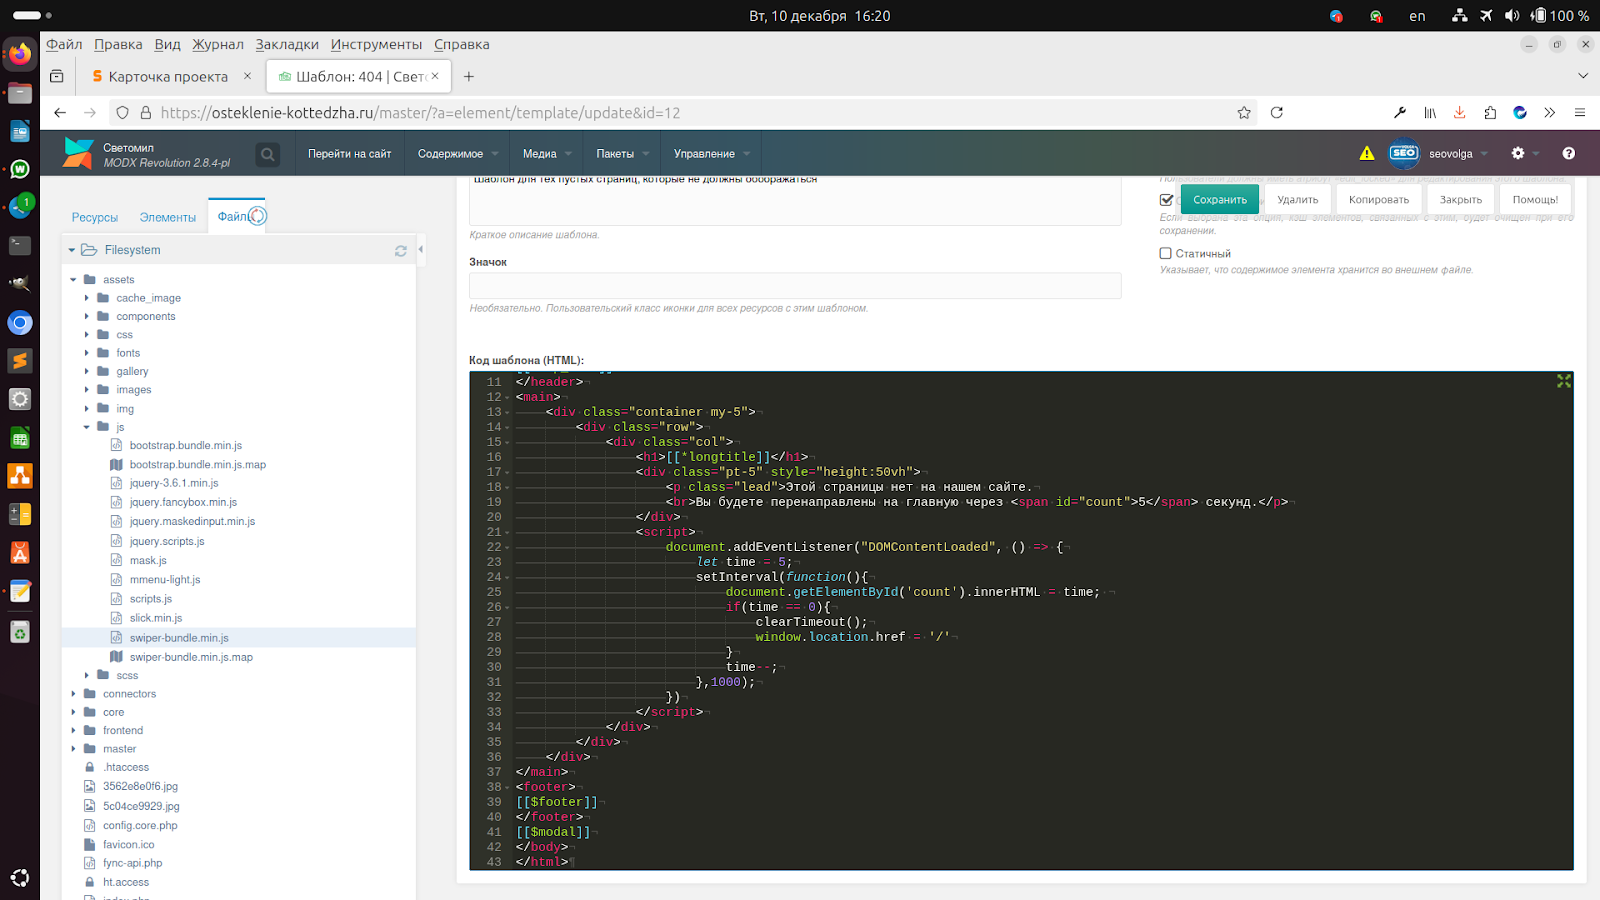Viewport: 1600px width, 900px height.
Task: Click the SEO avatar icon
Action: 1404,153
